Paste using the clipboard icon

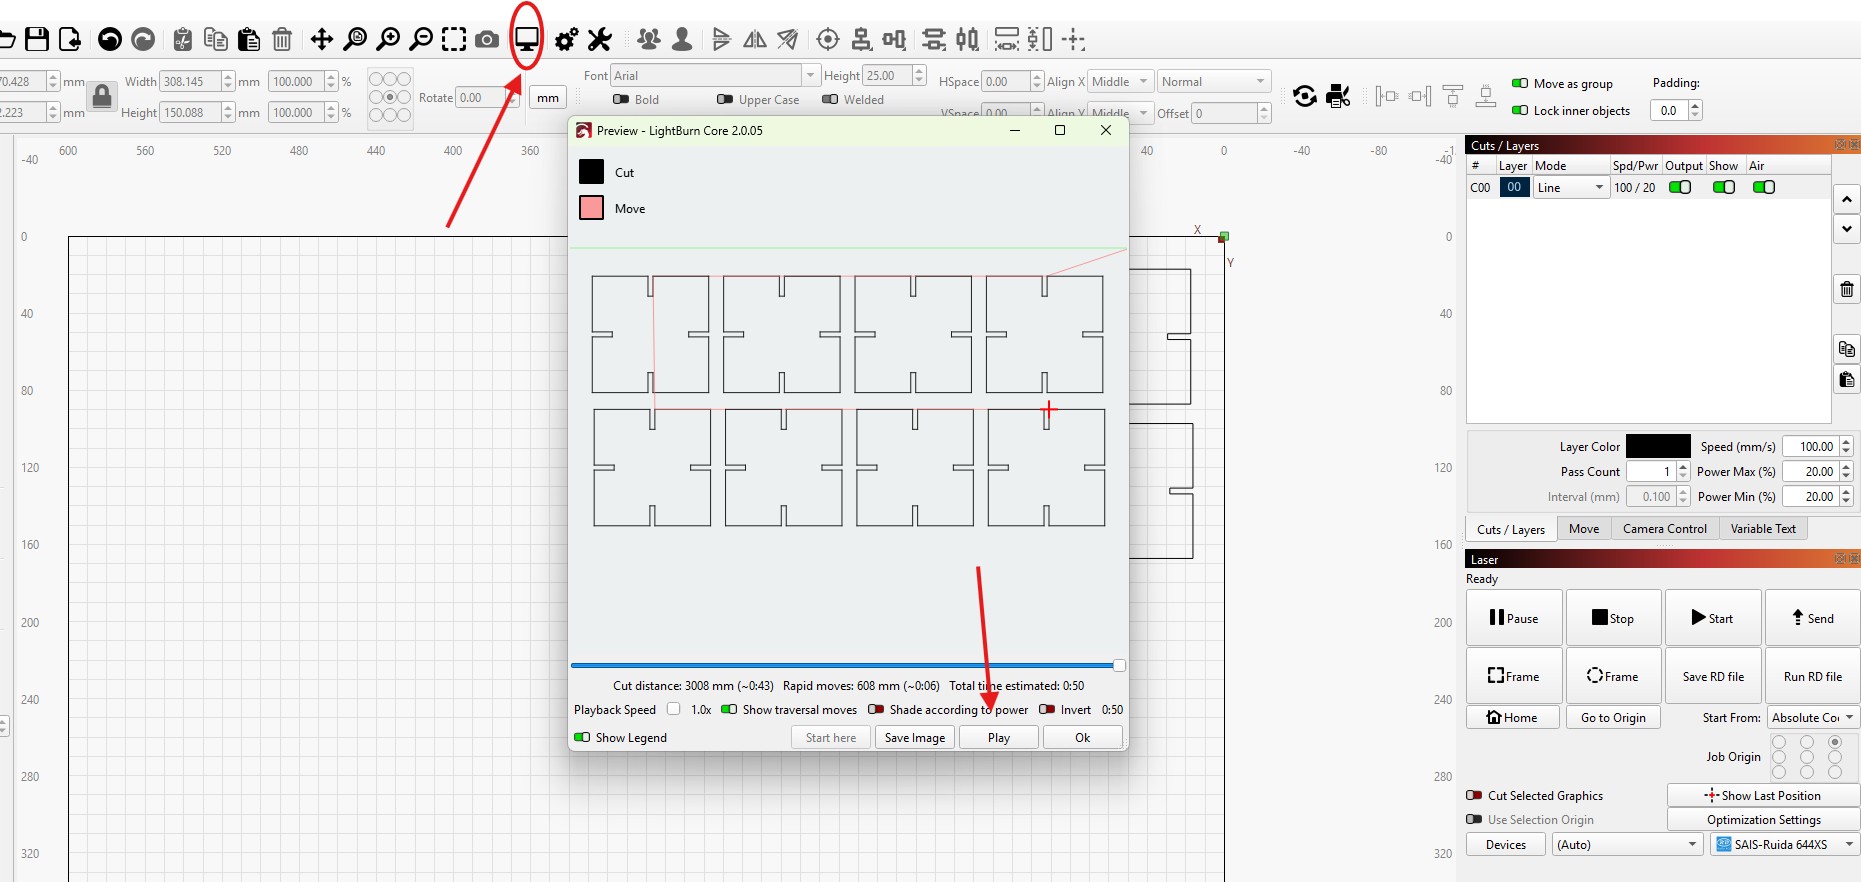pyautogui.click(x=249, y=39)
